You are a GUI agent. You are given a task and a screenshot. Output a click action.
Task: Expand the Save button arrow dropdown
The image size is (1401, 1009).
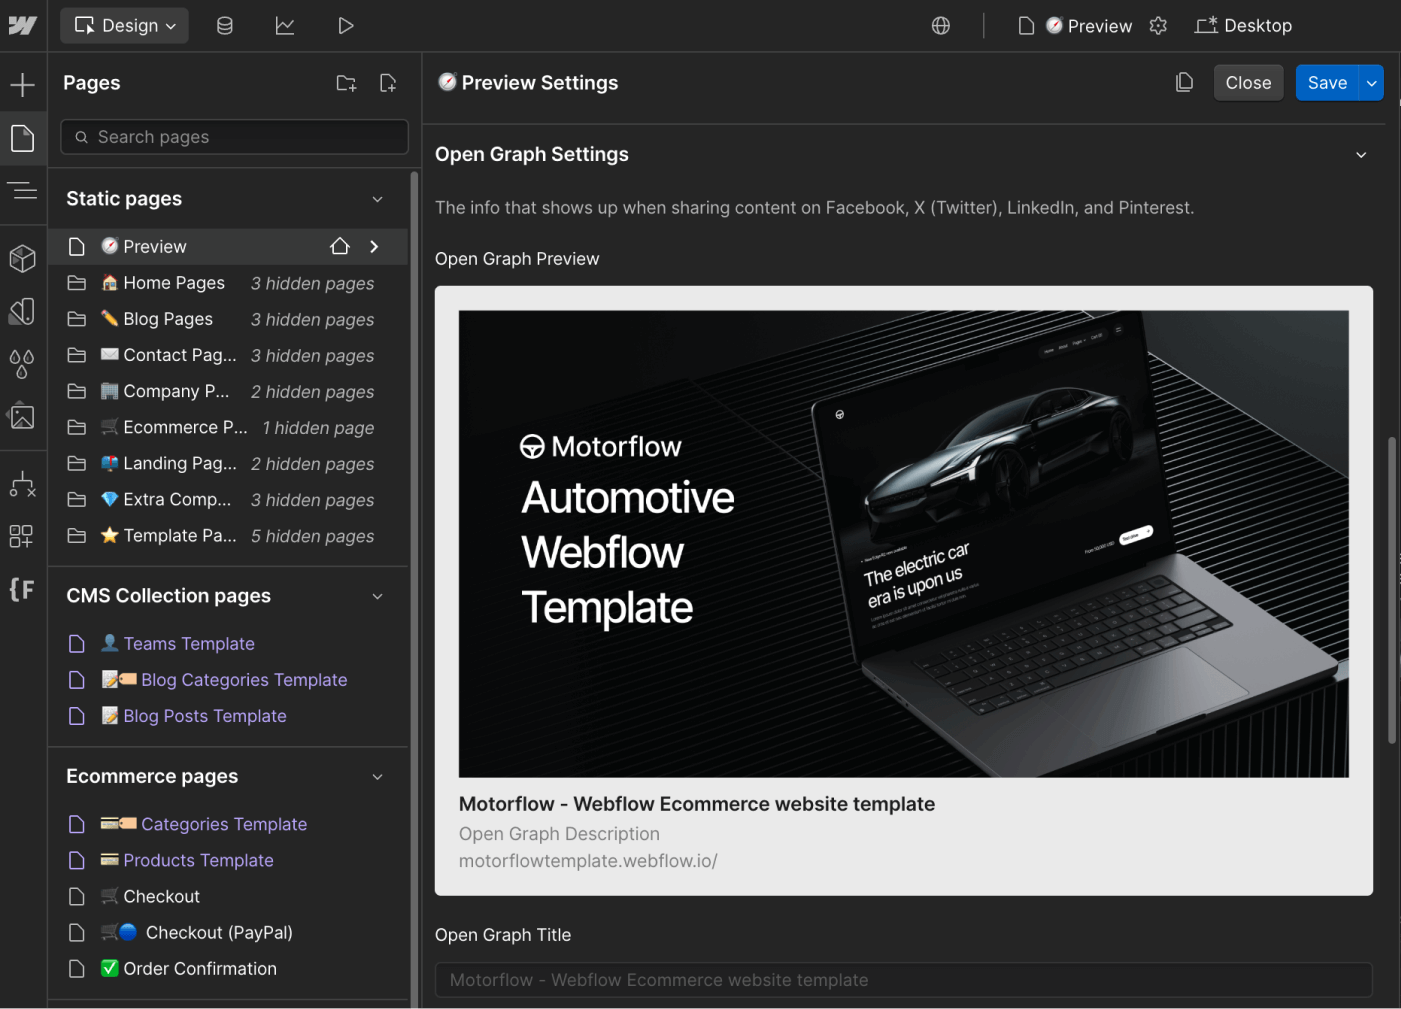coord(1371,82)
